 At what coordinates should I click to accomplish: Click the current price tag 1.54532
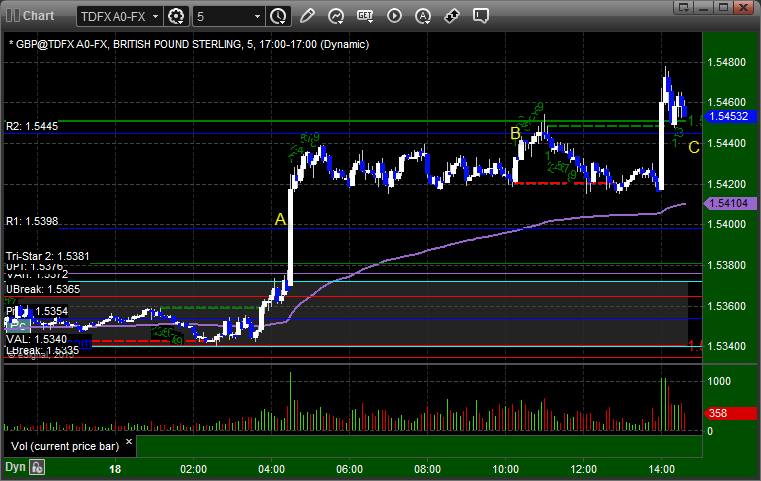pyautogui.click(x=729, y=116)
